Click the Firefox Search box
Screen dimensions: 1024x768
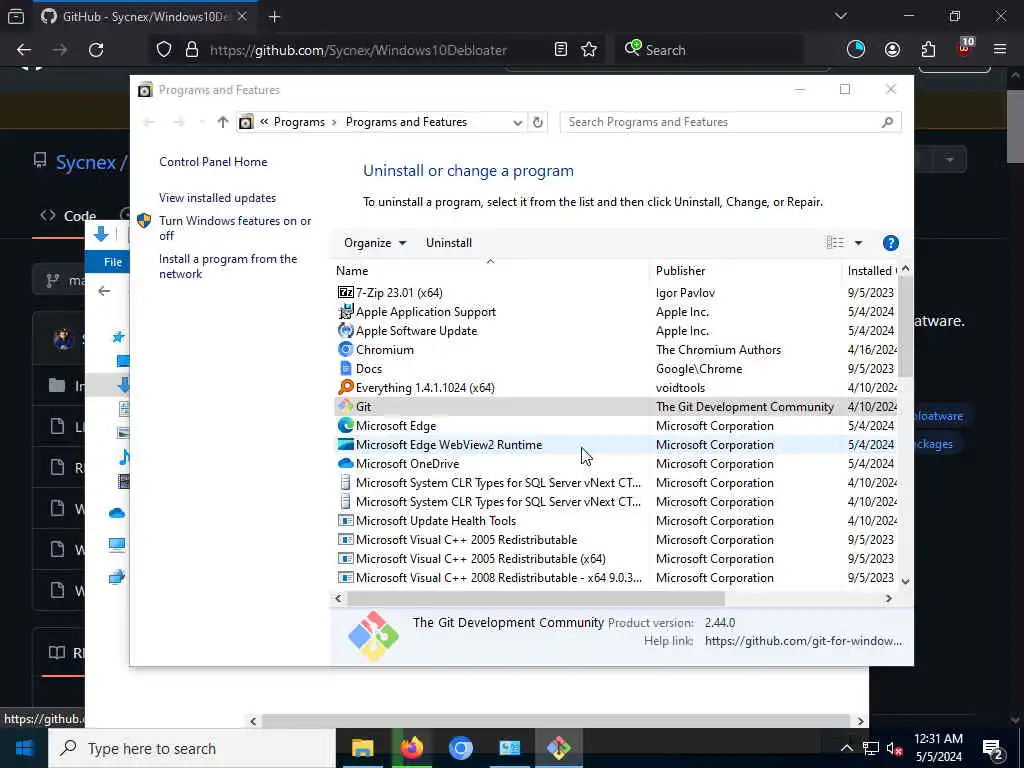(x=709, y=50)
